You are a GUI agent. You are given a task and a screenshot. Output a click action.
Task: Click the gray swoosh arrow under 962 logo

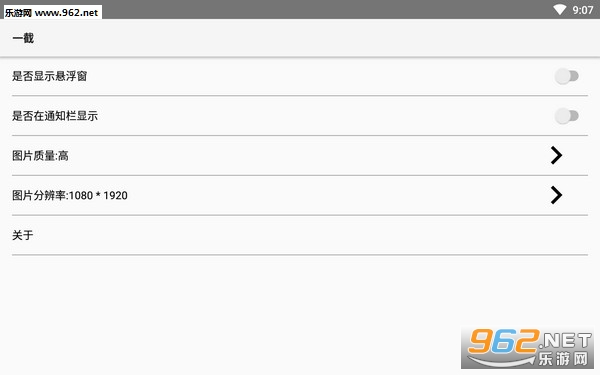click(500, 360)
